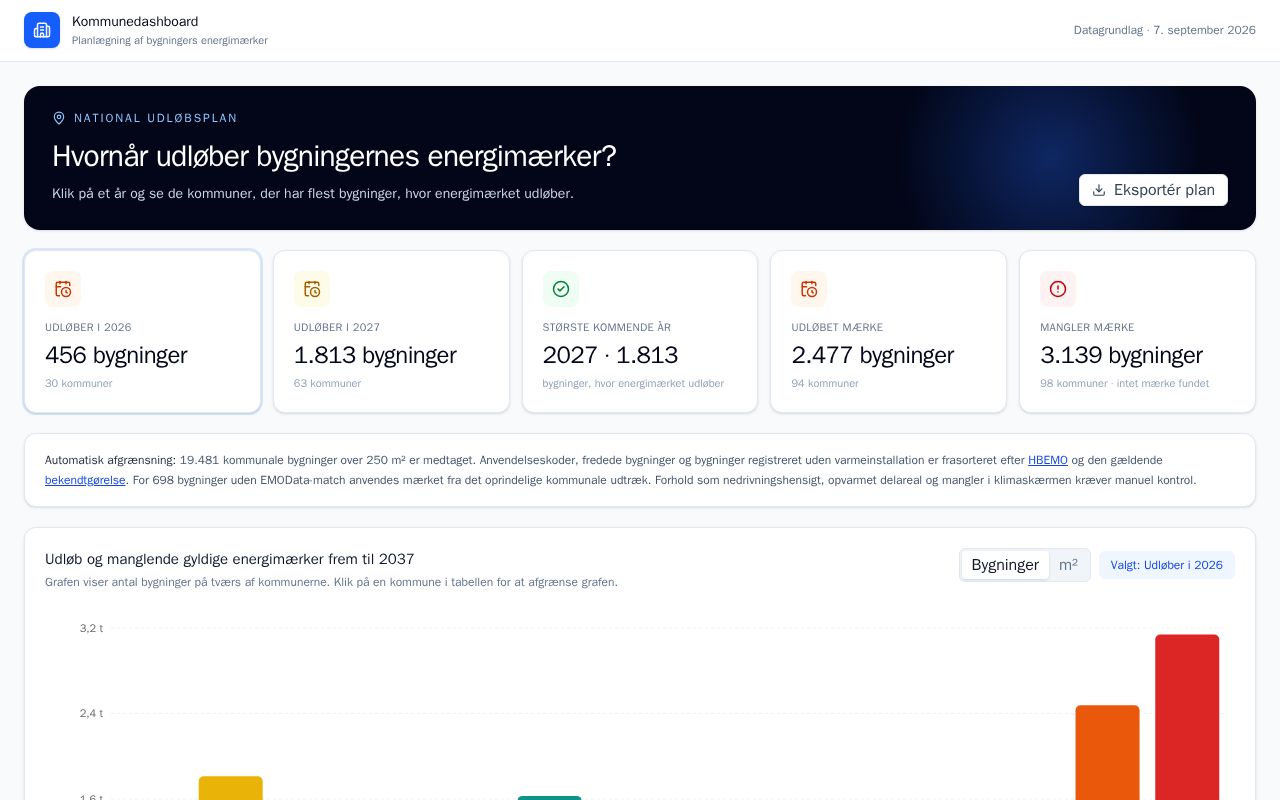Click the chart title Udløb og manglende gyldige energimærker
This screenshot has height=800, width=1280.
coord(230,559)
